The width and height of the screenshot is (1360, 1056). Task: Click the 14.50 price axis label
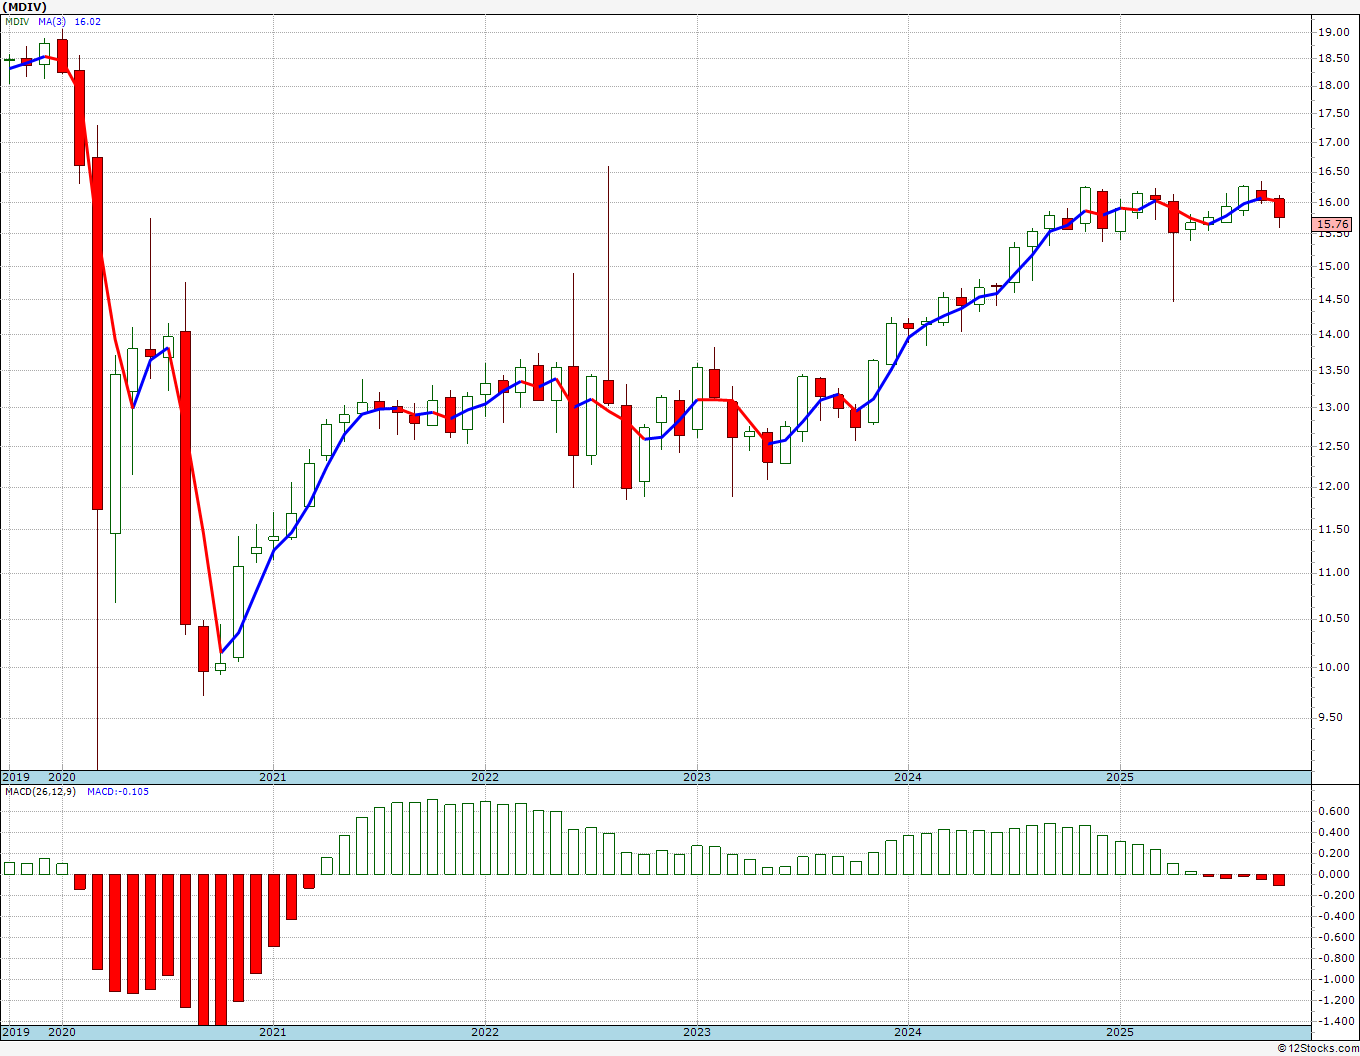1333,300
